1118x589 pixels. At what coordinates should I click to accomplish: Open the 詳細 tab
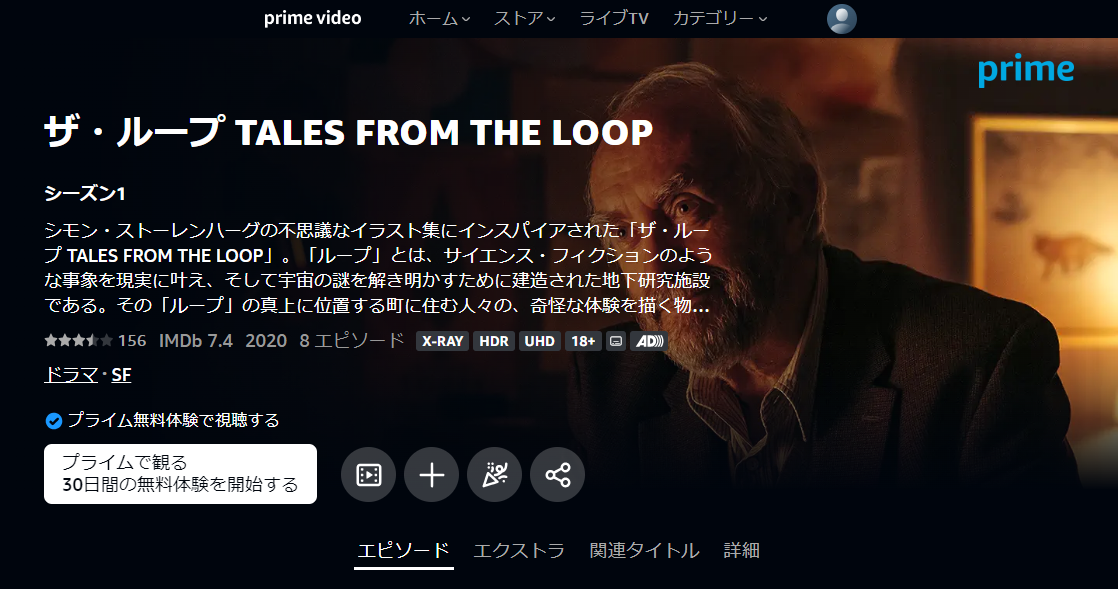pyautogui.click(x=742, y=550)
